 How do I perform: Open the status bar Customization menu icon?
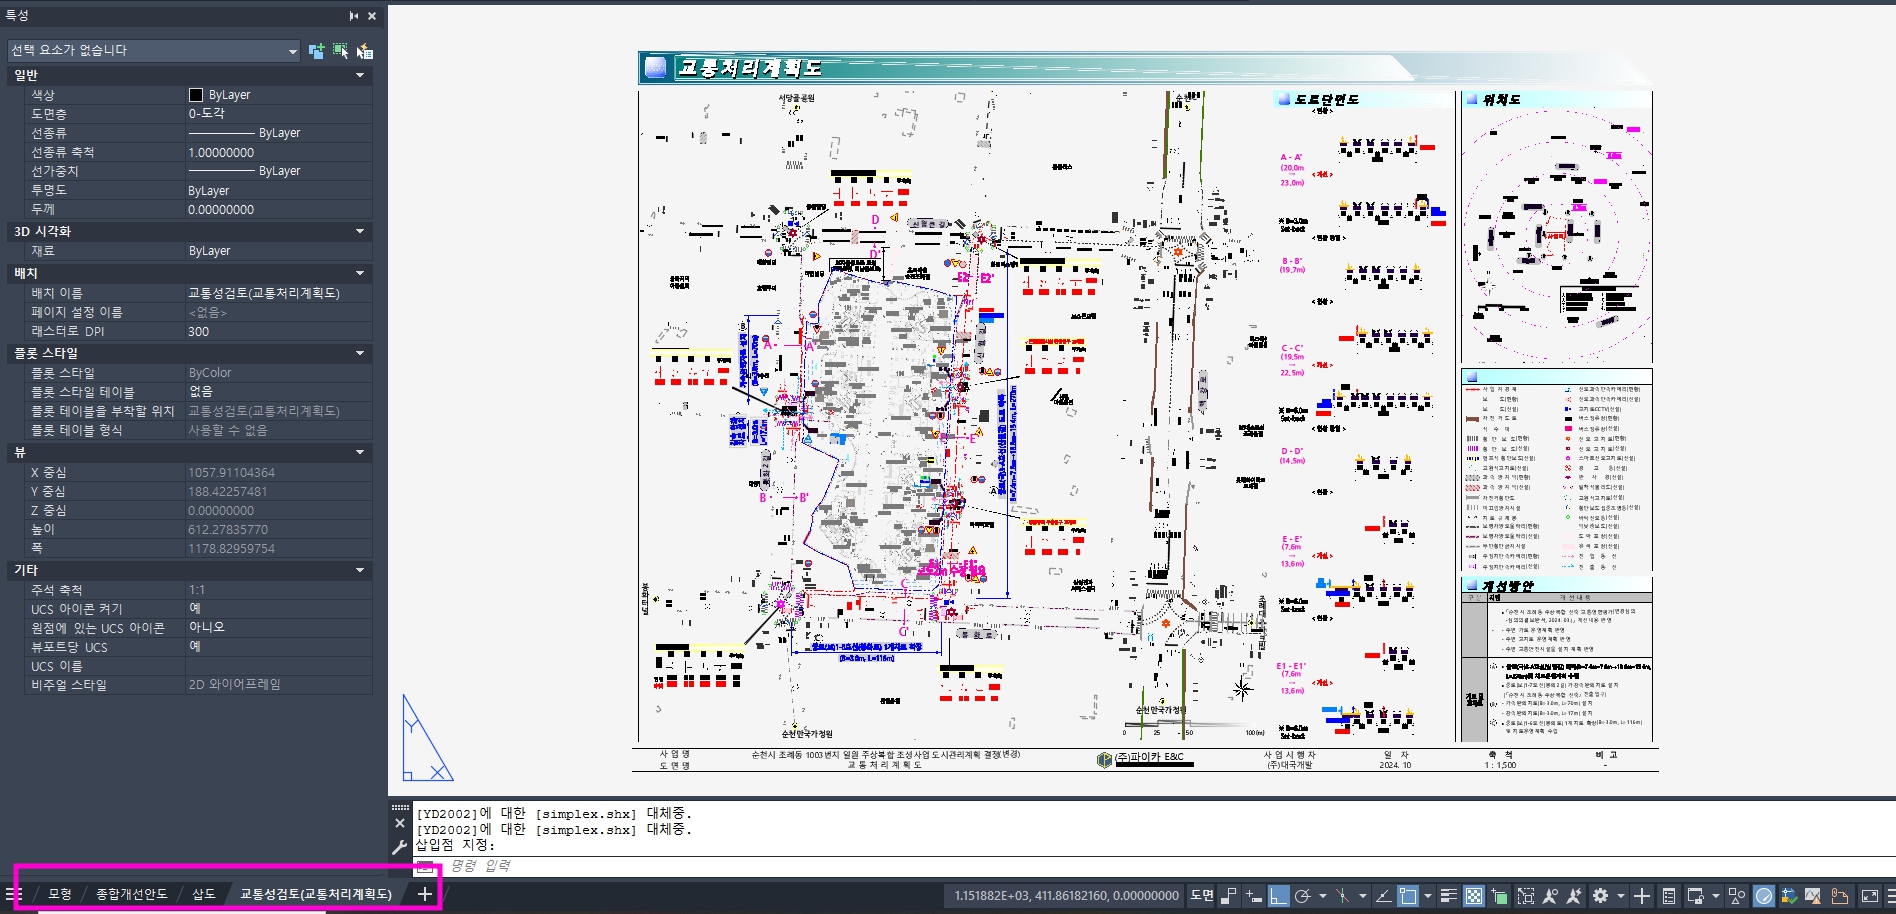coord(1890,896)
